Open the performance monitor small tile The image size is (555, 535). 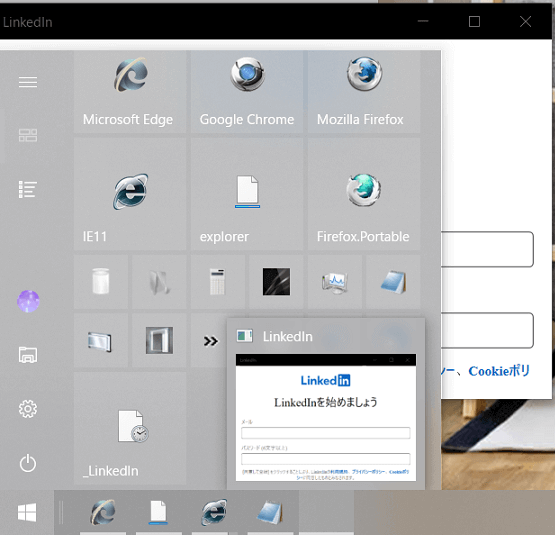[x=335, y=282]
